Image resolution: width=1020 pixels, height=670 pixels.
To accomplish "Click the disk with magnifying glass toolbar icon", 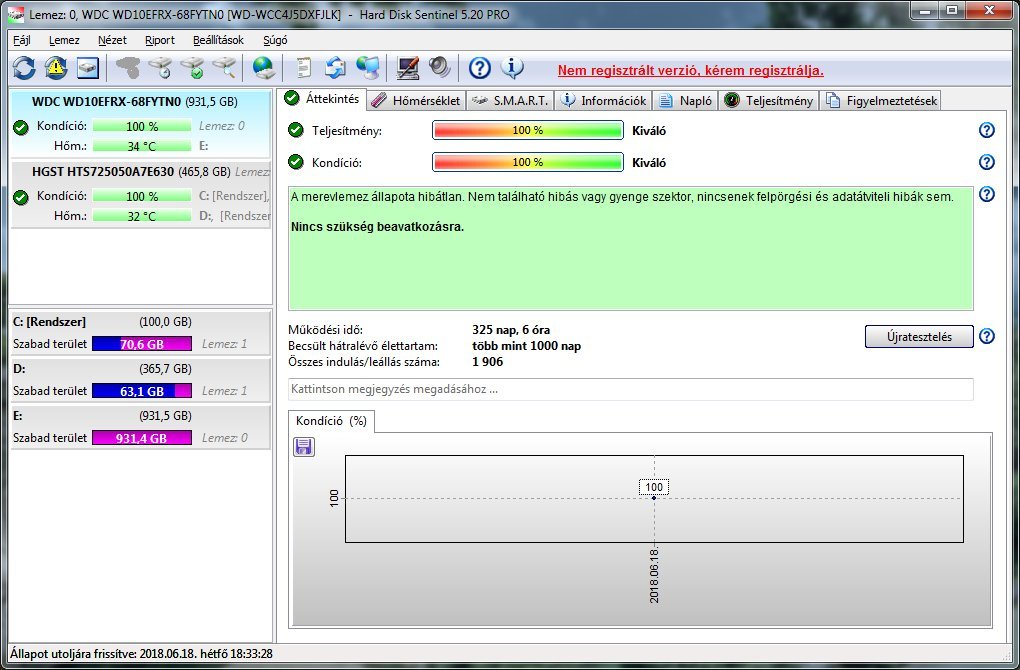I will pos(224,68).
